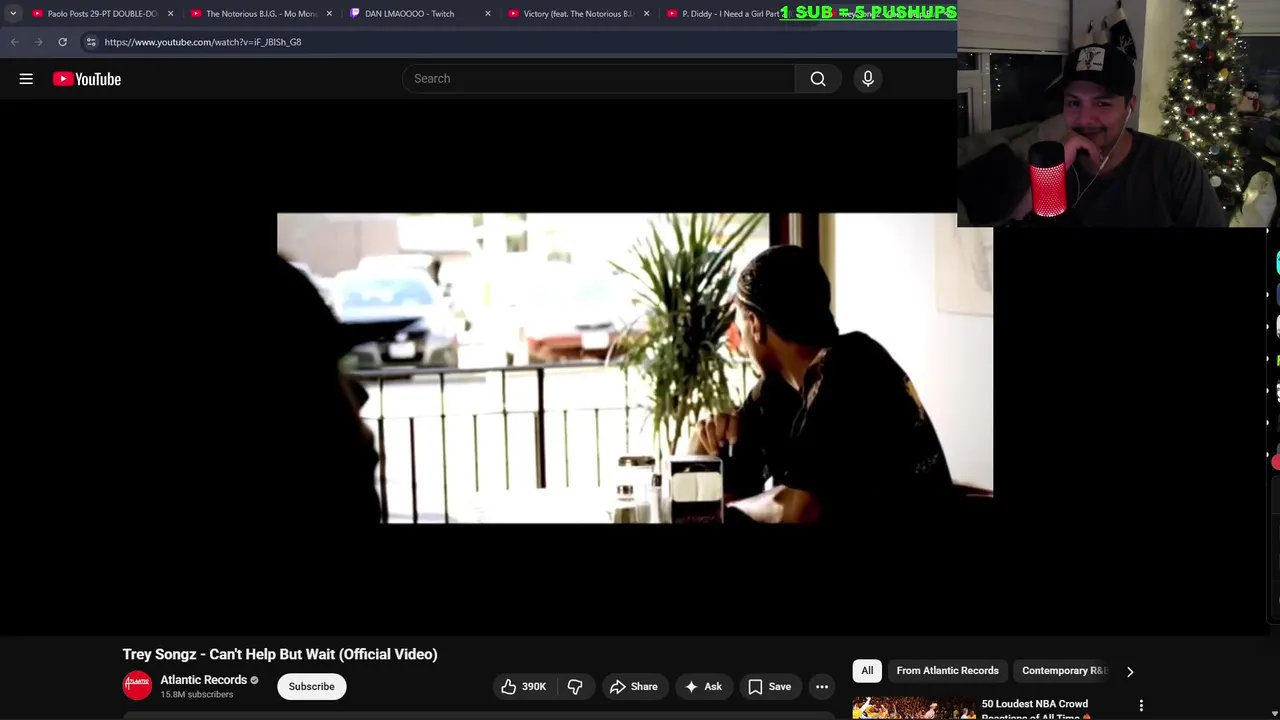The image size is (1280, 720).
Task: Select the All filter chip
Action: coord(867,671)
